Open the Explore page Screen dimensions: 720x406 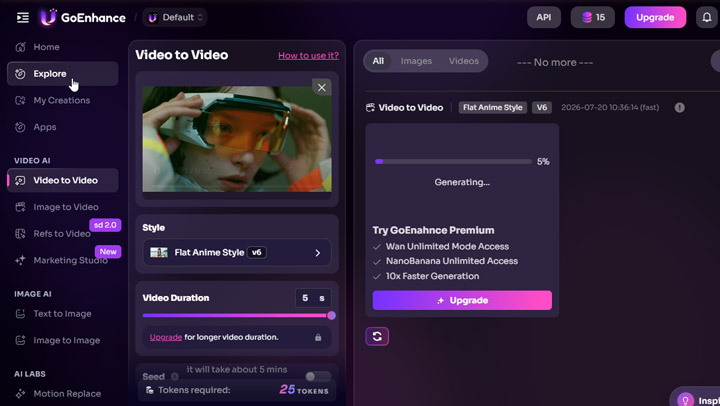62,73
